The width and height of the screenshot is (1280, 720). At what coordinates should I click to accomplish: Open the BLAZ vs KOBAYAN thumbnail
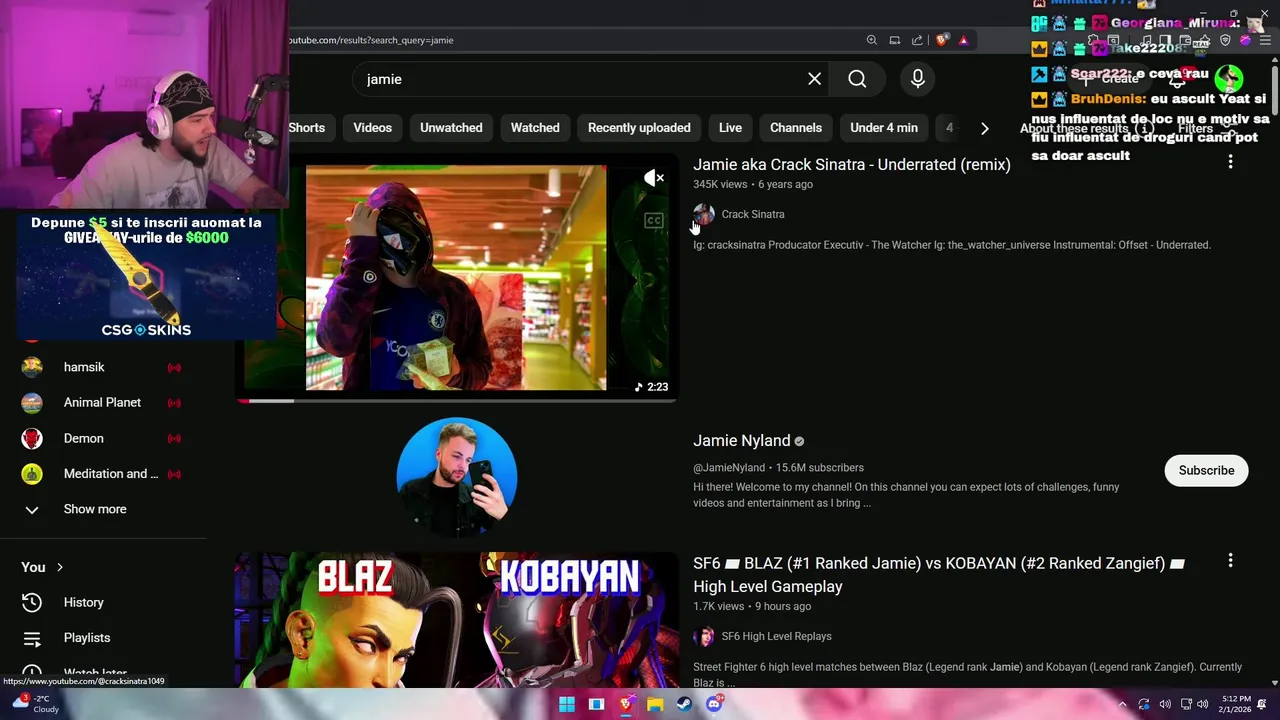point(457,620)
